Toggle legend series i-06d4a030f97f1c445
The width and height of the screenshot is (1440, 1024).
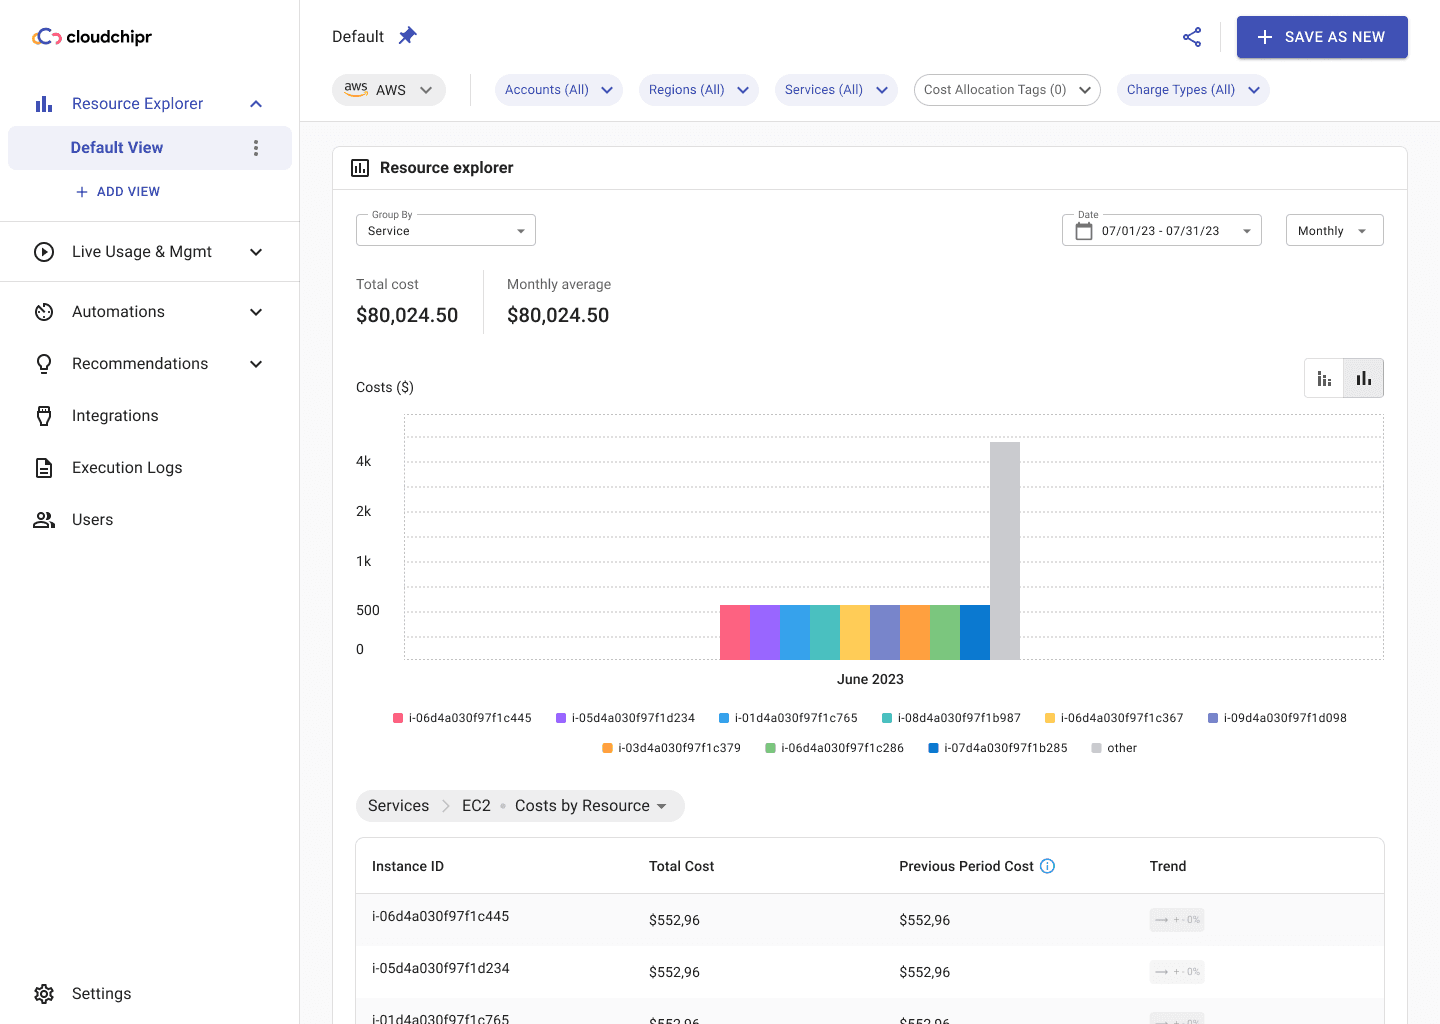click(x=462, y=718)
